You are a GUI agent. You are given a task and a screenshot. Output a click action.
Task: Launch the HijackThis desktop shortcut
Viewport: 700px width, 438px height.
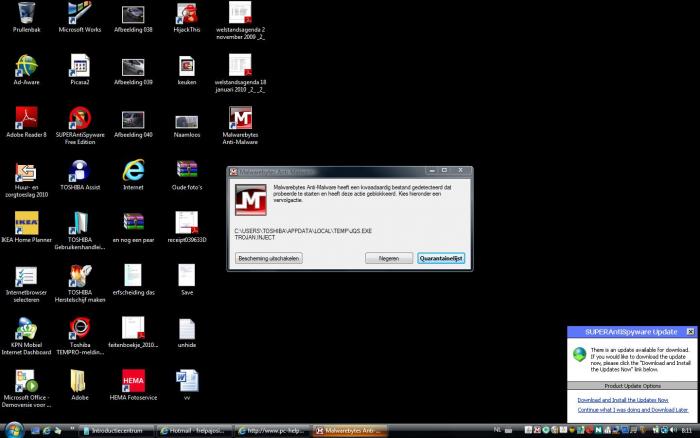click(x=187, y=18)
